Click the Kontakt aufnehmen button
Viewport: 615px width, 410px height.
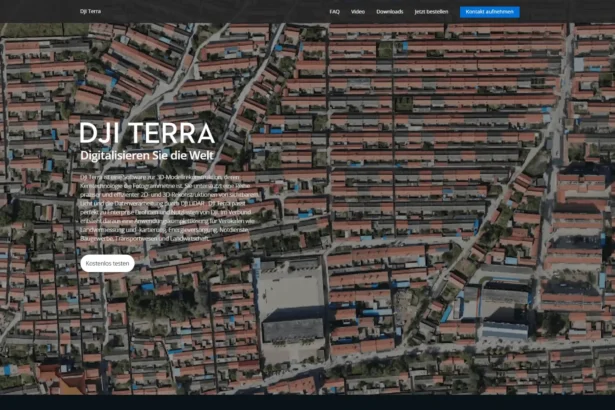pyautogui.click(x=489, y=12)
